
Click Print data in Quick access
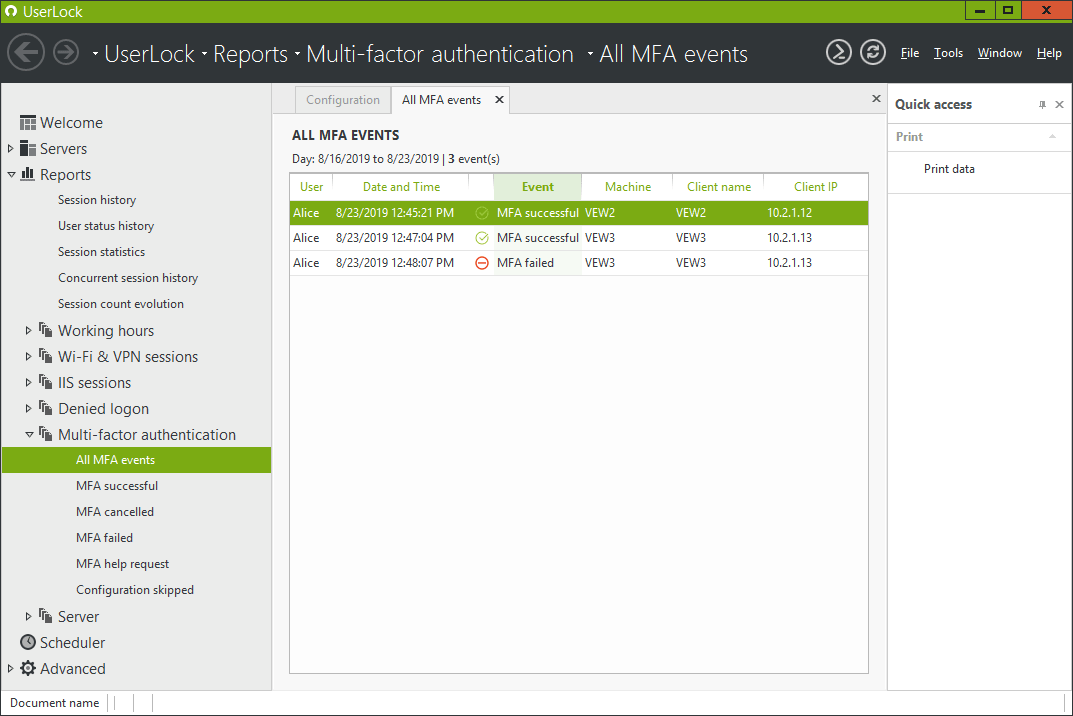pos(948,169)
